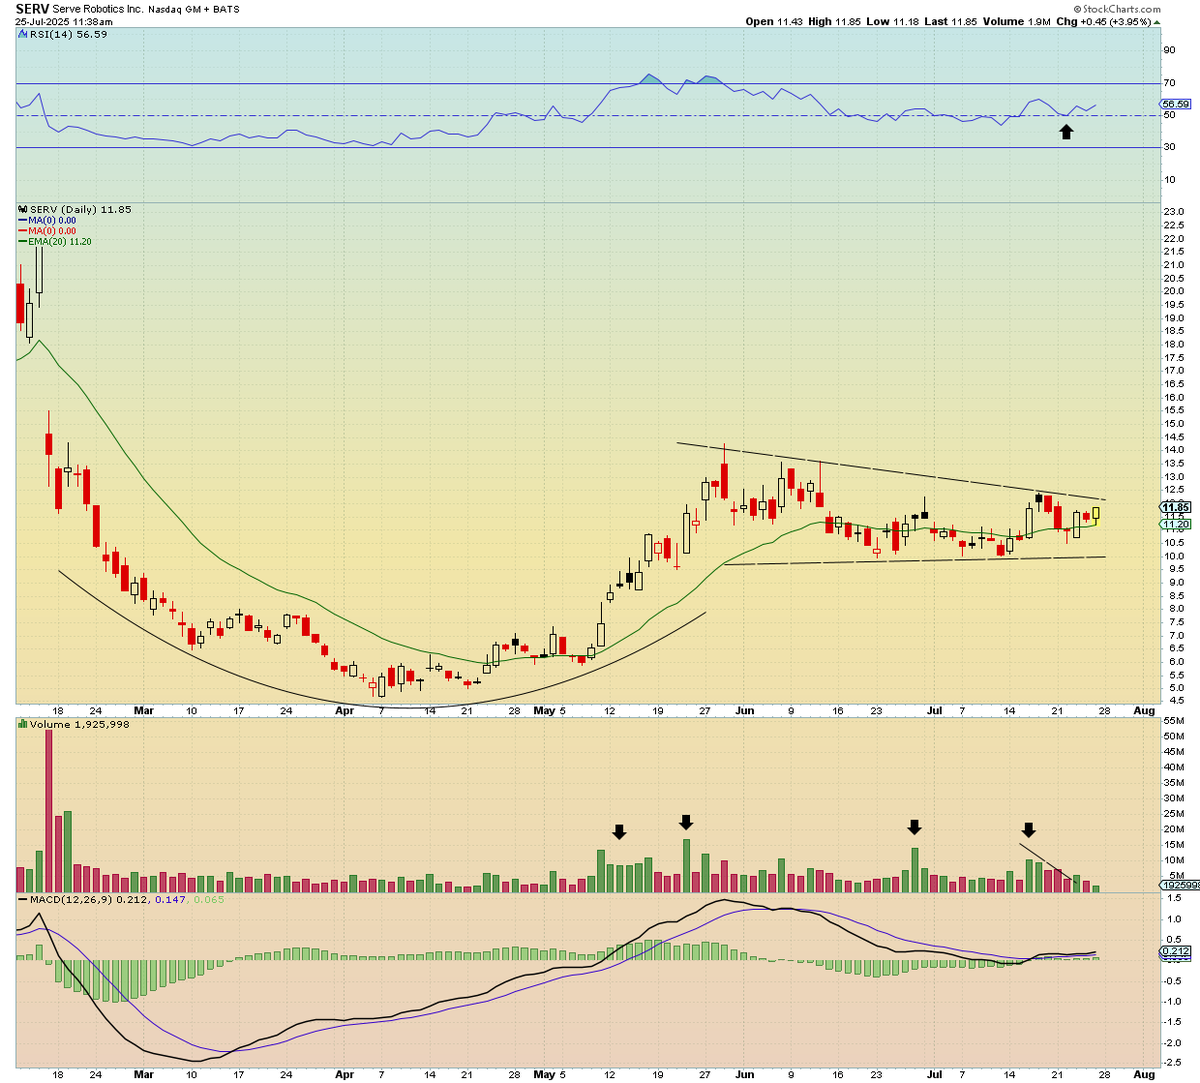The height and width of the screenshot is (1083, 1200).
Task: Click the candlestick icon beside SERV (Daily)
Action: 22,209
